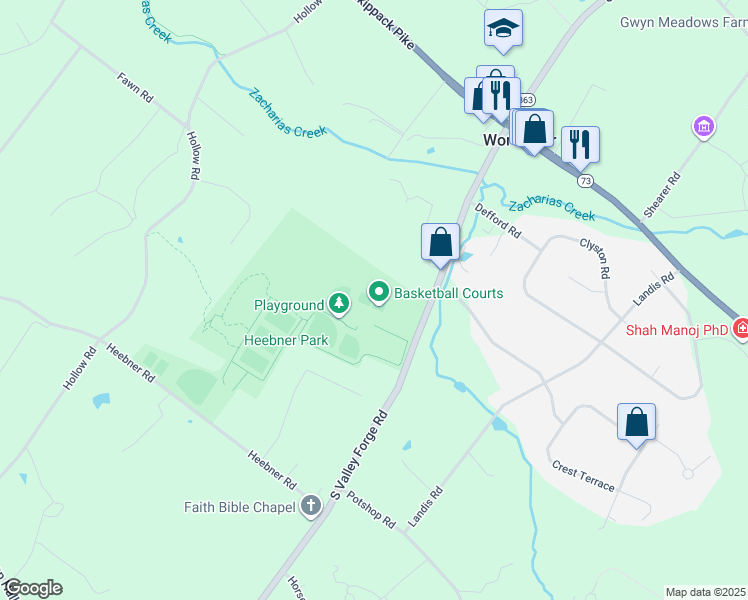Screen dimensions: 748x600
Task: Click the Shah Manoj PhD label
Action: pos(677,330)
